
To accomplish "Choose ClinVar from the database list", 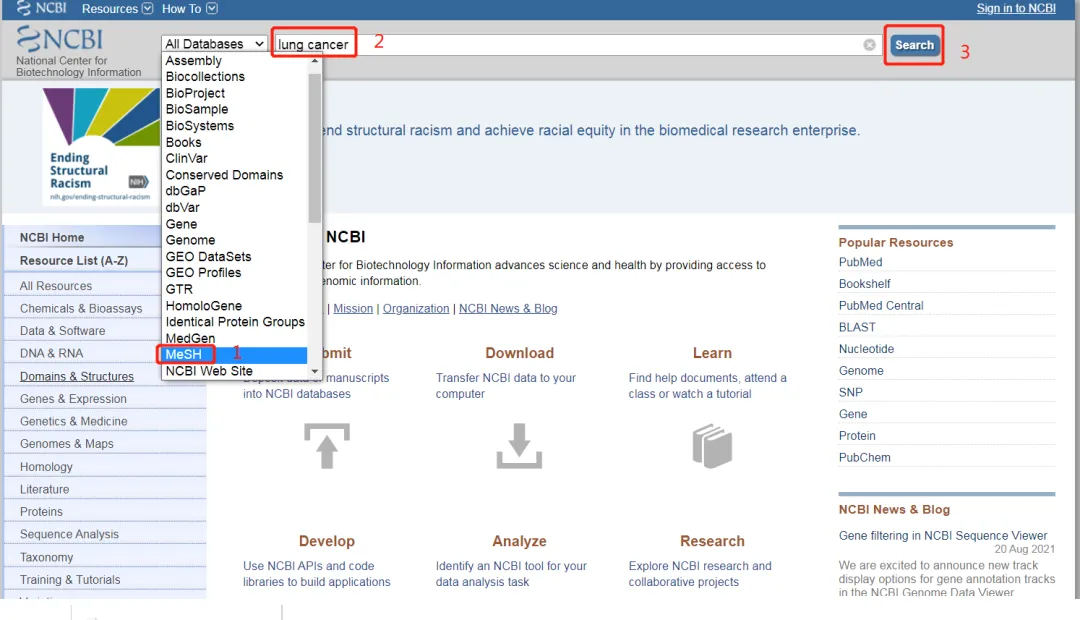I will 234,158.
